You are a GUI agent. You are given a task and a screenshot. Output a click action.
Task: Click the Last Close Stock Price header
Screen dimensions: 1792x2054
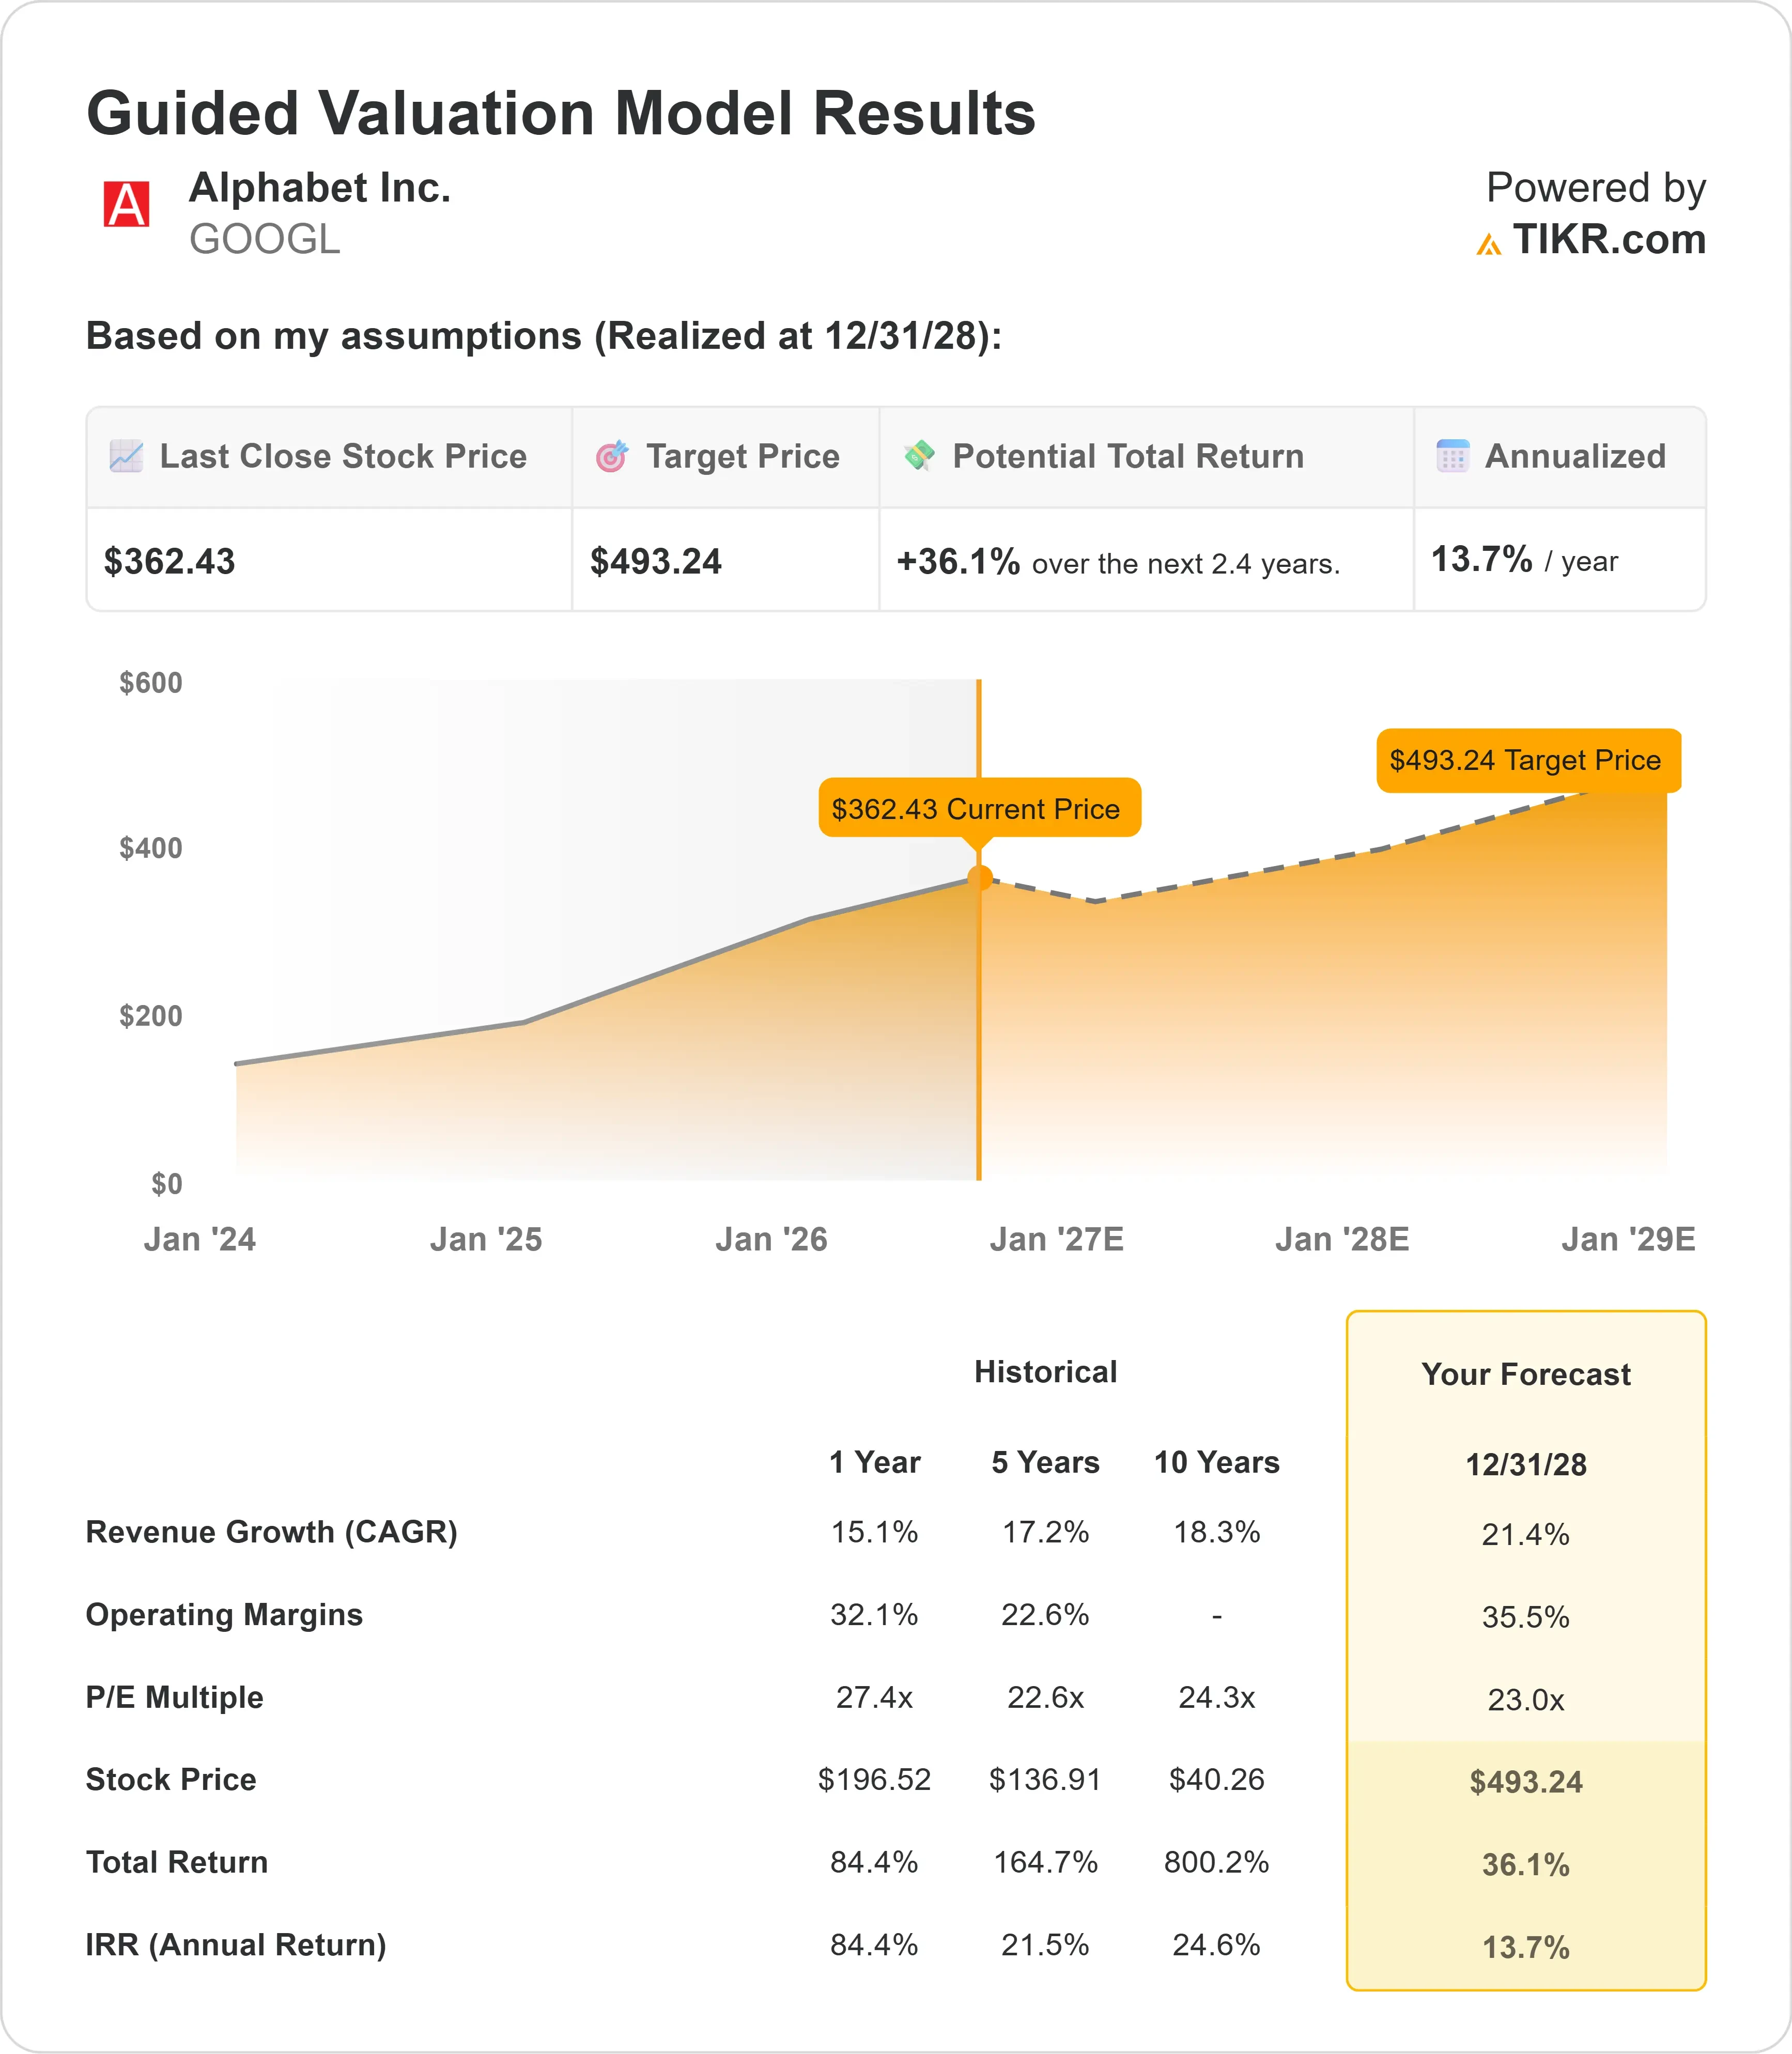(x=343, y=456)
